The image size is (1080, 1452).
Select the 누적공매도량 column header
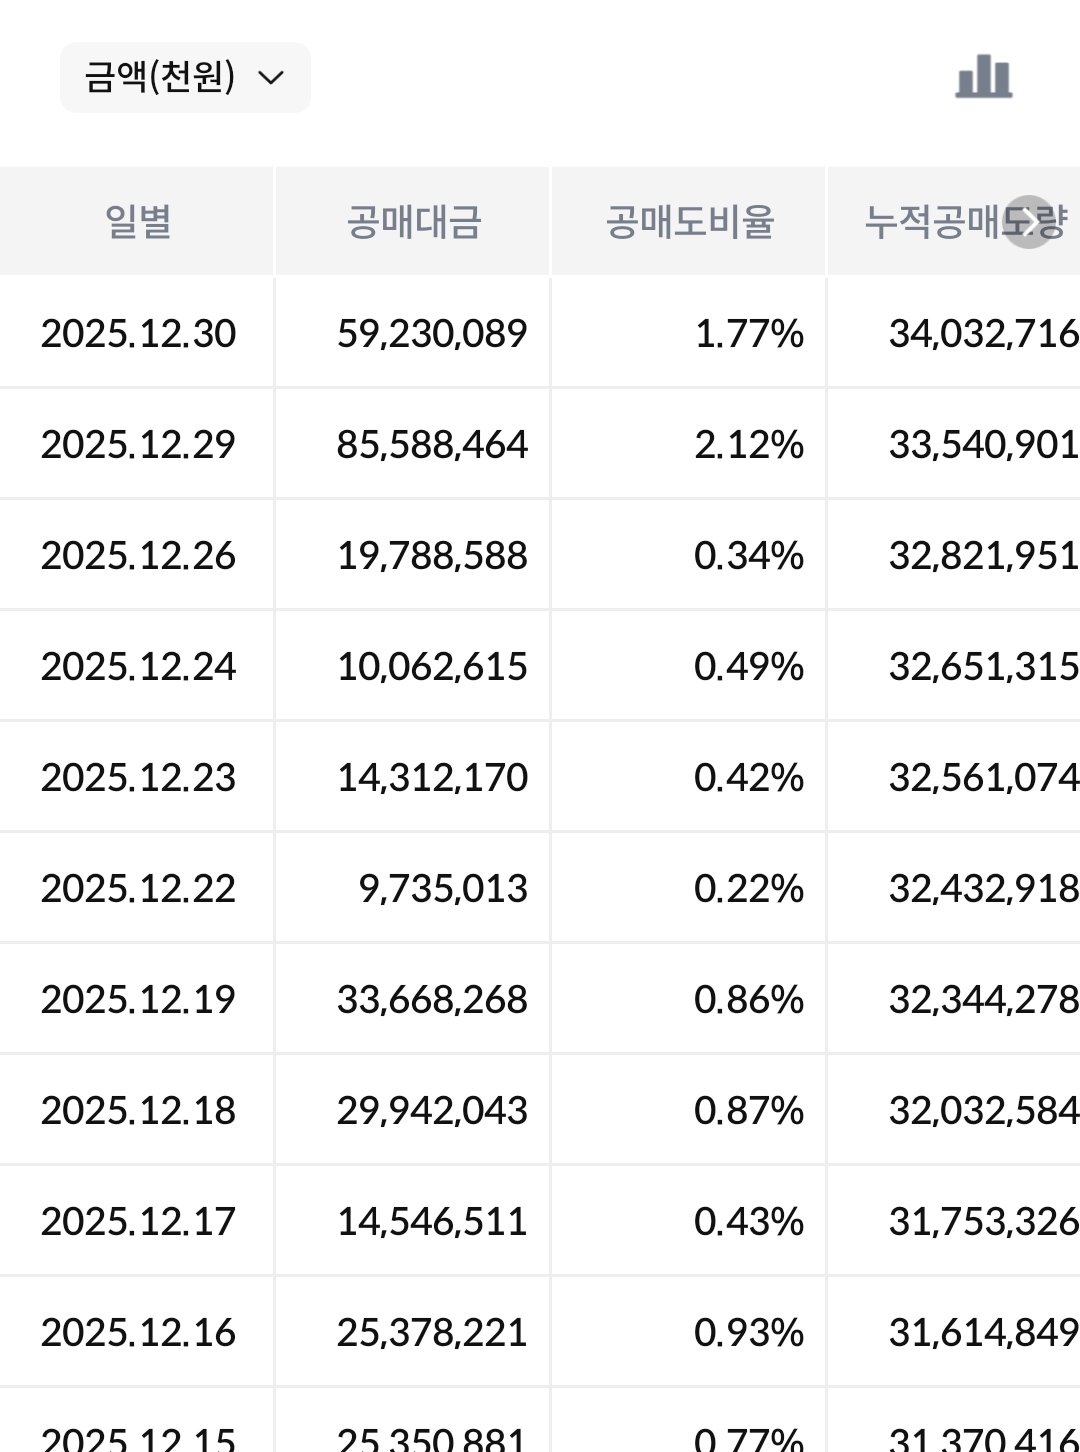[x=955, y=221]
